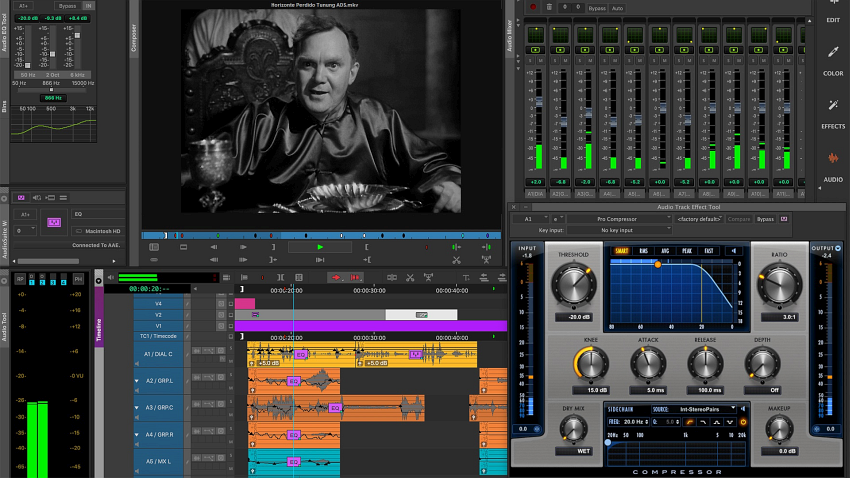
Task: Click the Lift icon in timeline toolbar
Action: click(x=428, y=277)
